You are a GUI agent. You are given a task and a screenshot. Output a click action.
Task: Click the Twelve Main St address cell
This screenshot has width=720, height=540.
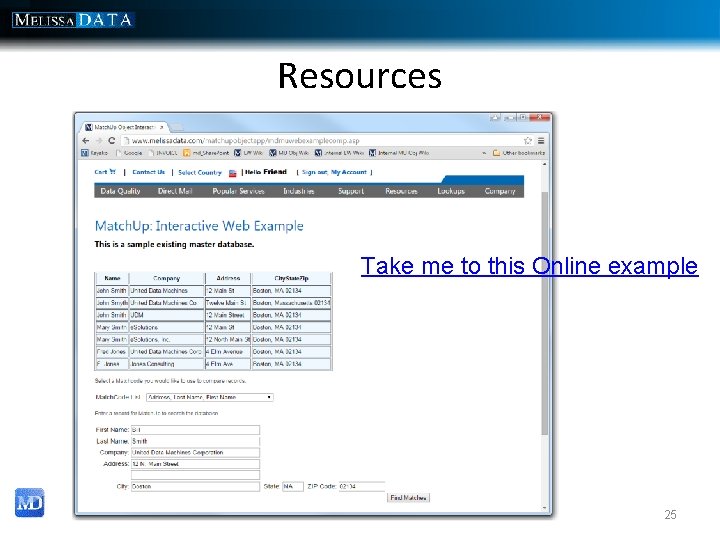coord(228,303)
